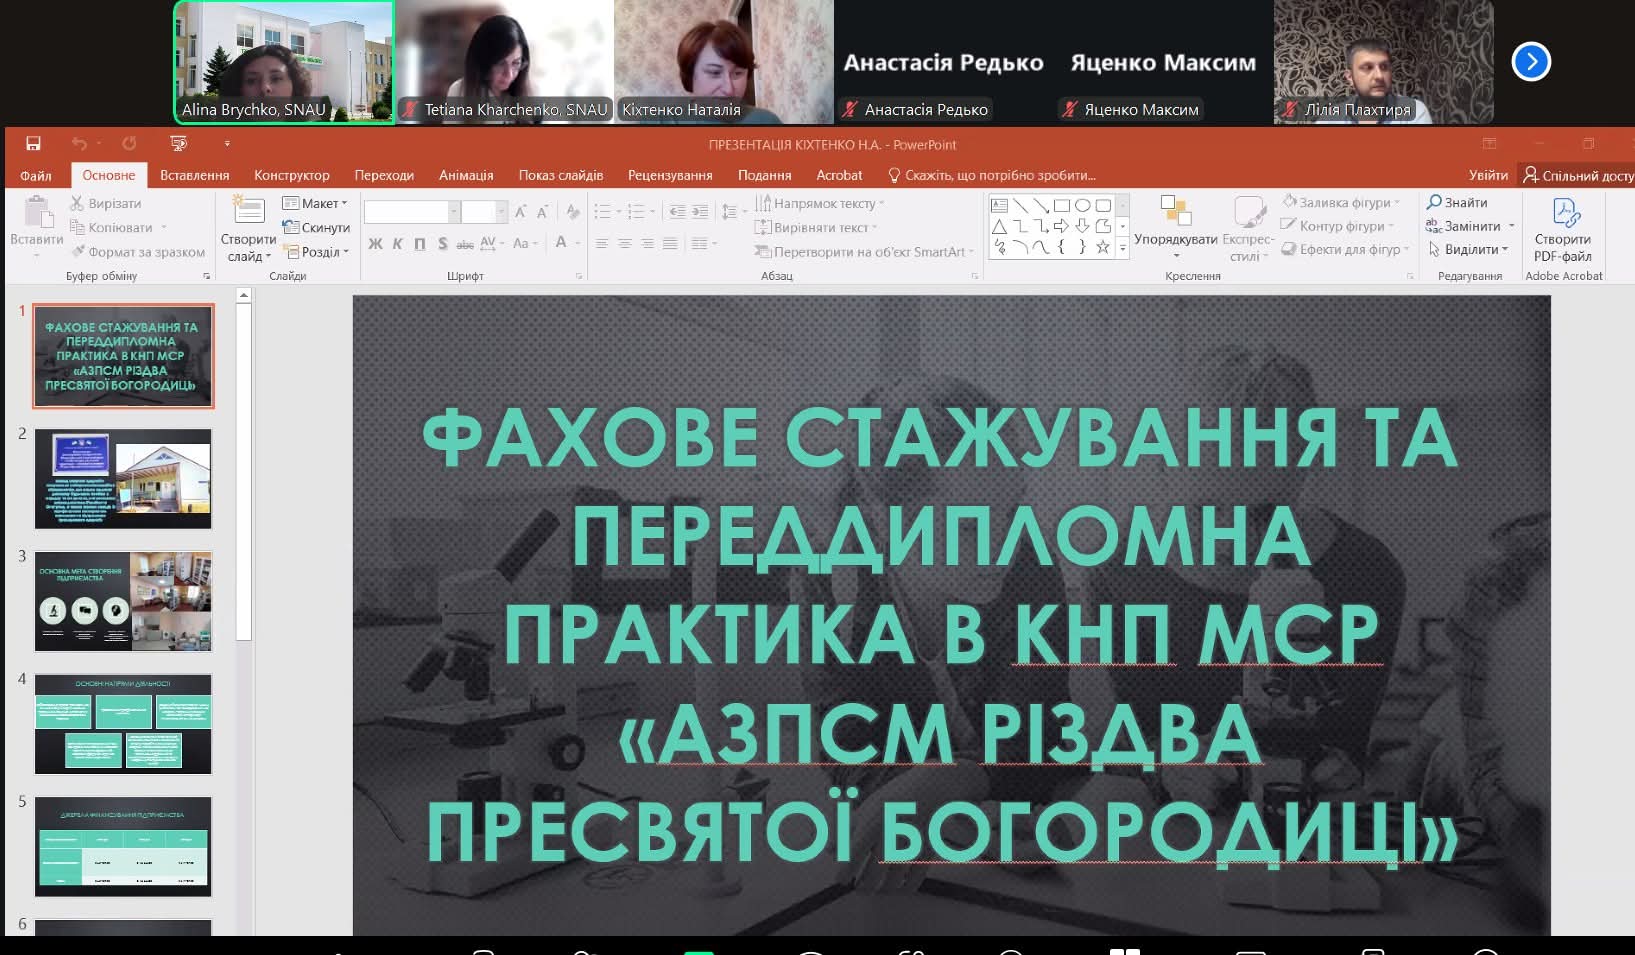
Task: Click the Find (Знайти) magnifier tool
Action: [1457, 202]
